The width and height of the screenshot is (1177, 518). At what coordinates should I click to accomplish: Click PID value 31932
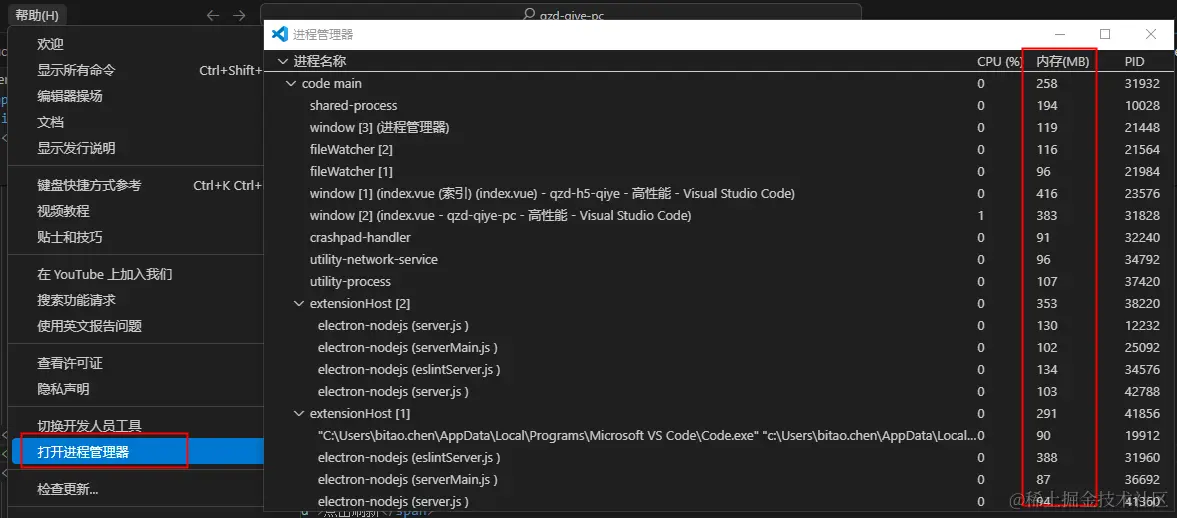[x=1142, y=83]
